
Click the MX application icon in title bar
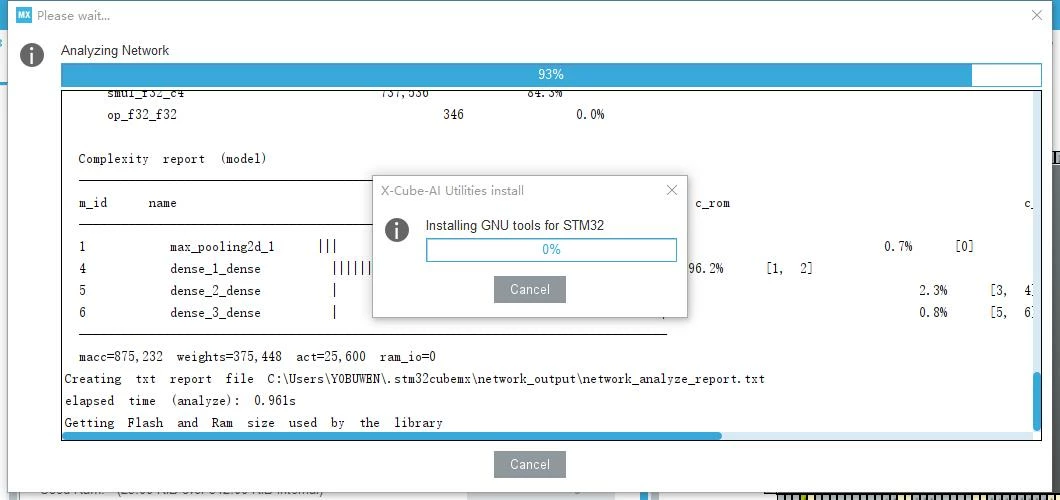click(24, 15)
